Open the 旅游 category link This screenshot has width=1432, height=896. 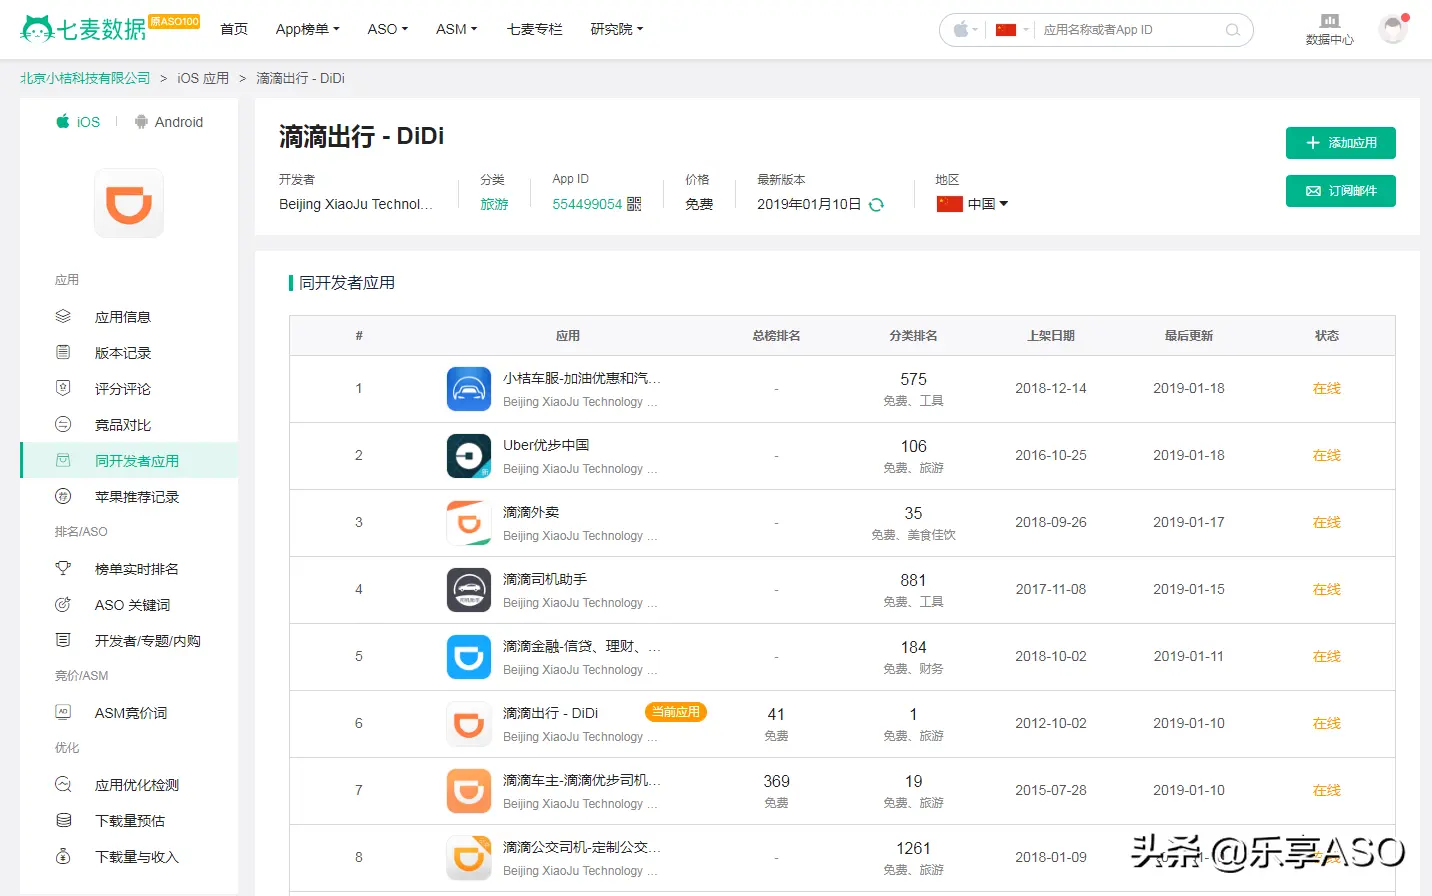coord(494,204)
